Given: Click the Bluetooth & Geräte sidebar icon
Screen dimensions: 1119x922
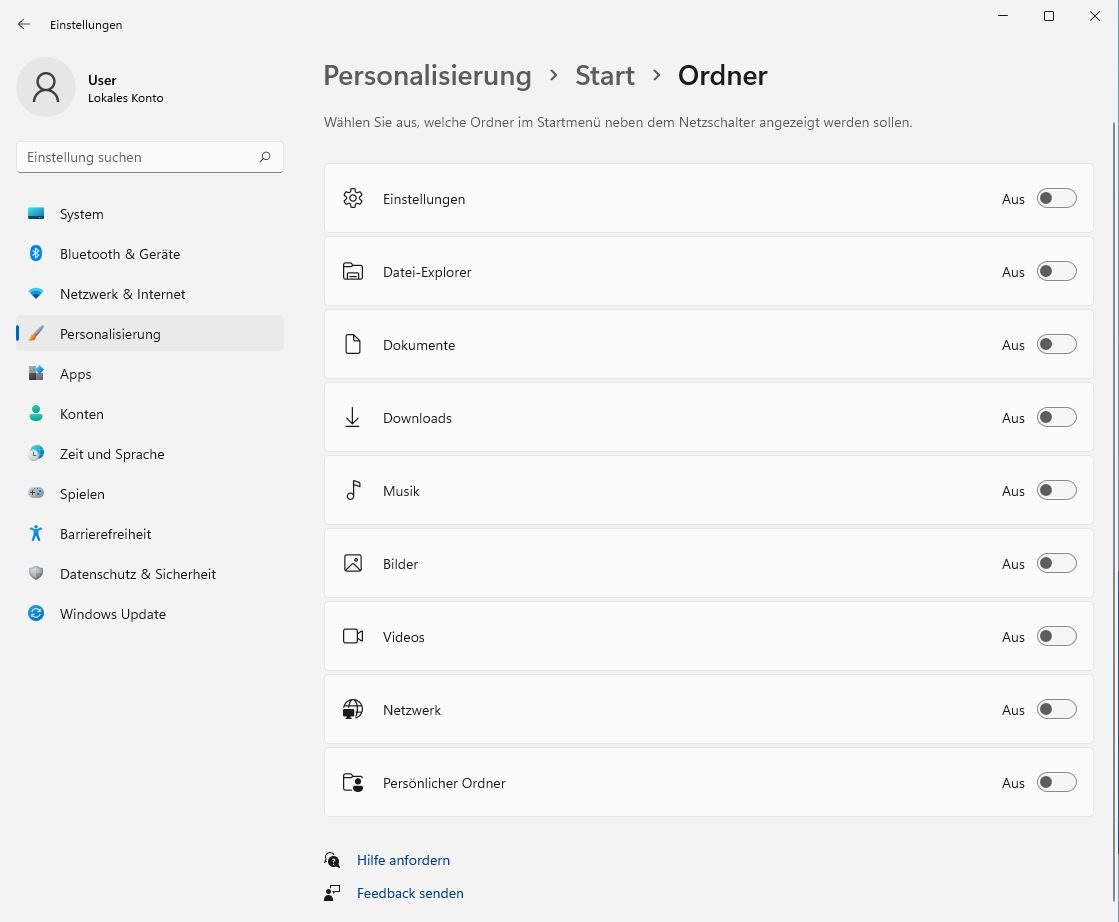Looking at the screenshot, I should pos(36,254).
